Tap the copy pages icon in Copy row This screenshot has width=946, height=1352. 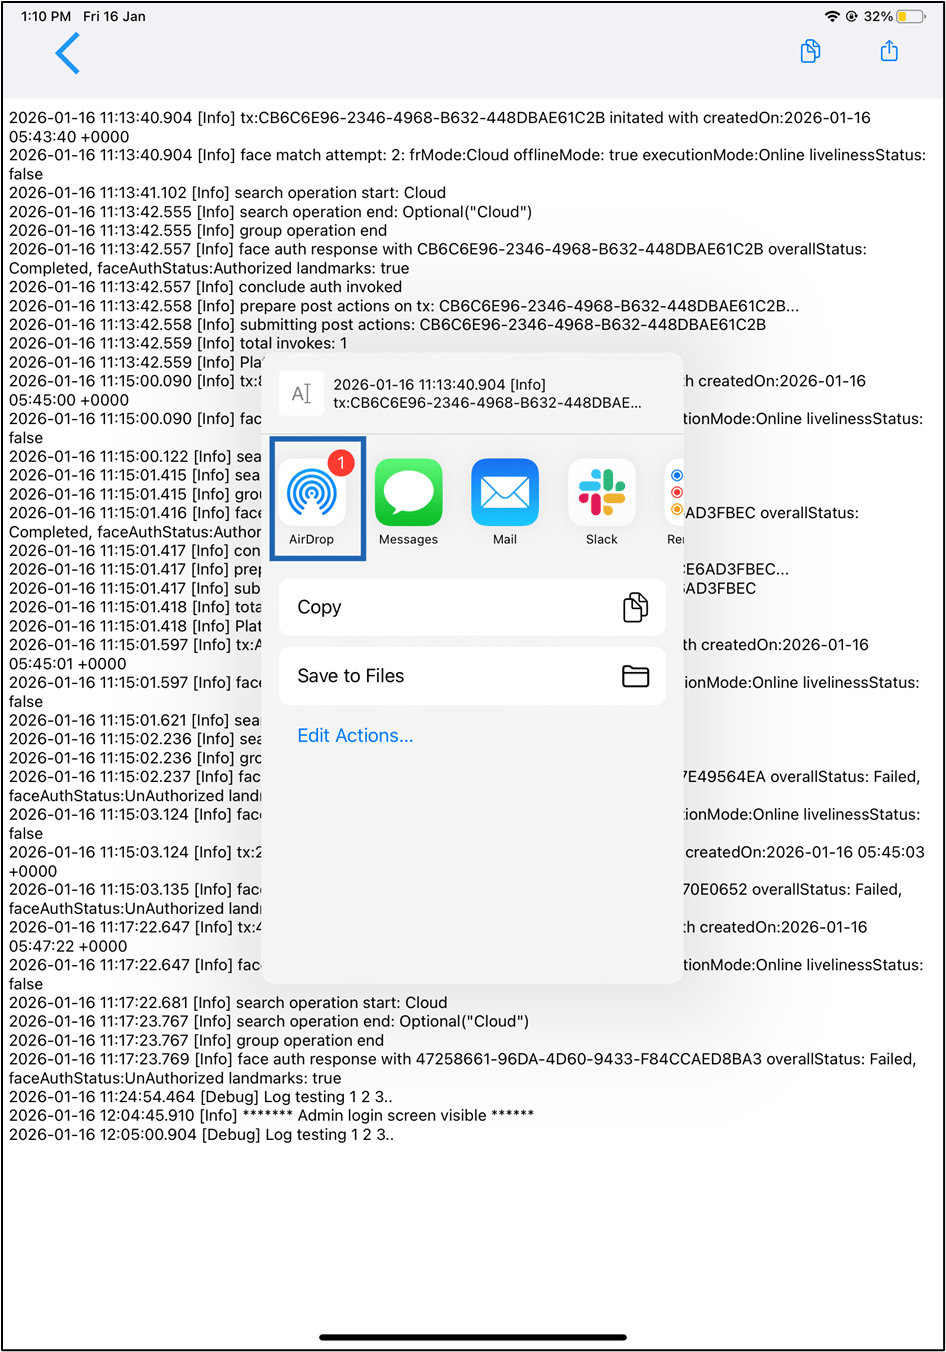click(636, 607)
